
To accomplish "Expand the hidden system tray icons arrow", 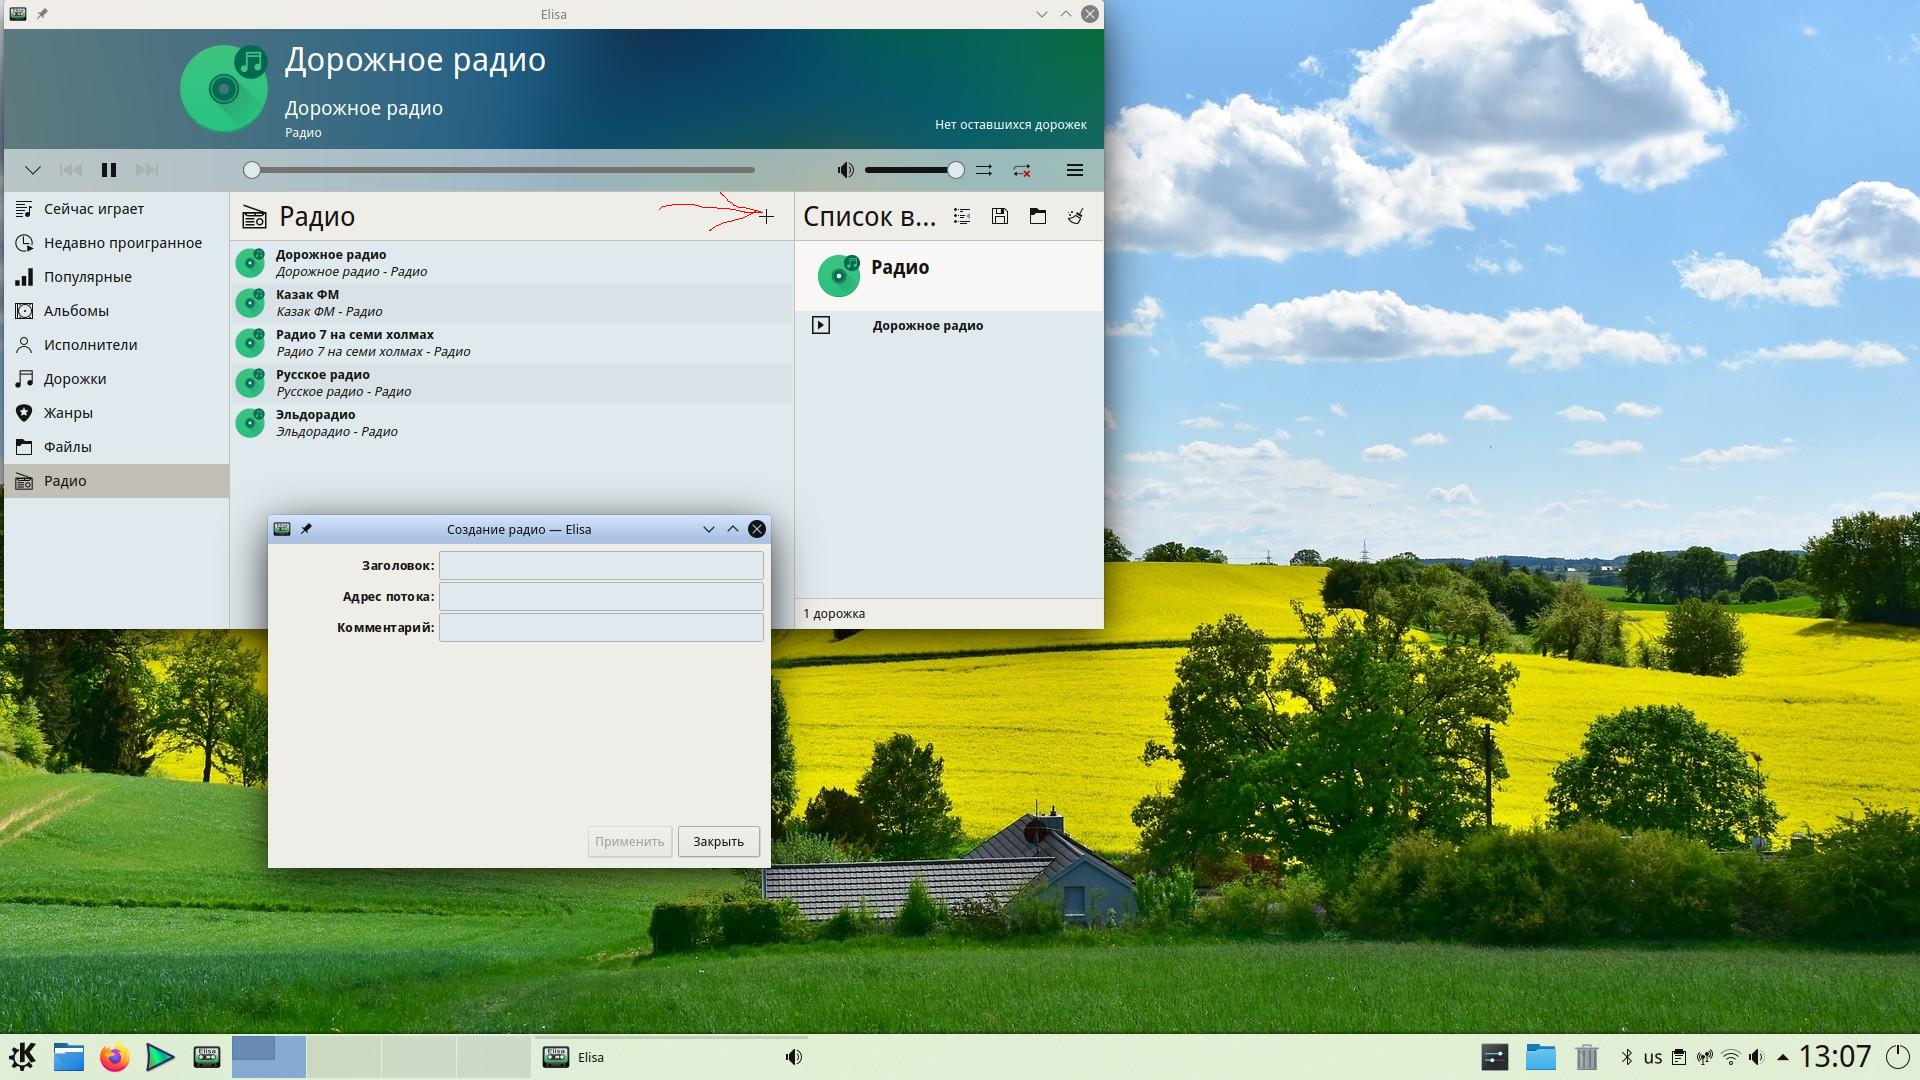I will 1783,1057.
